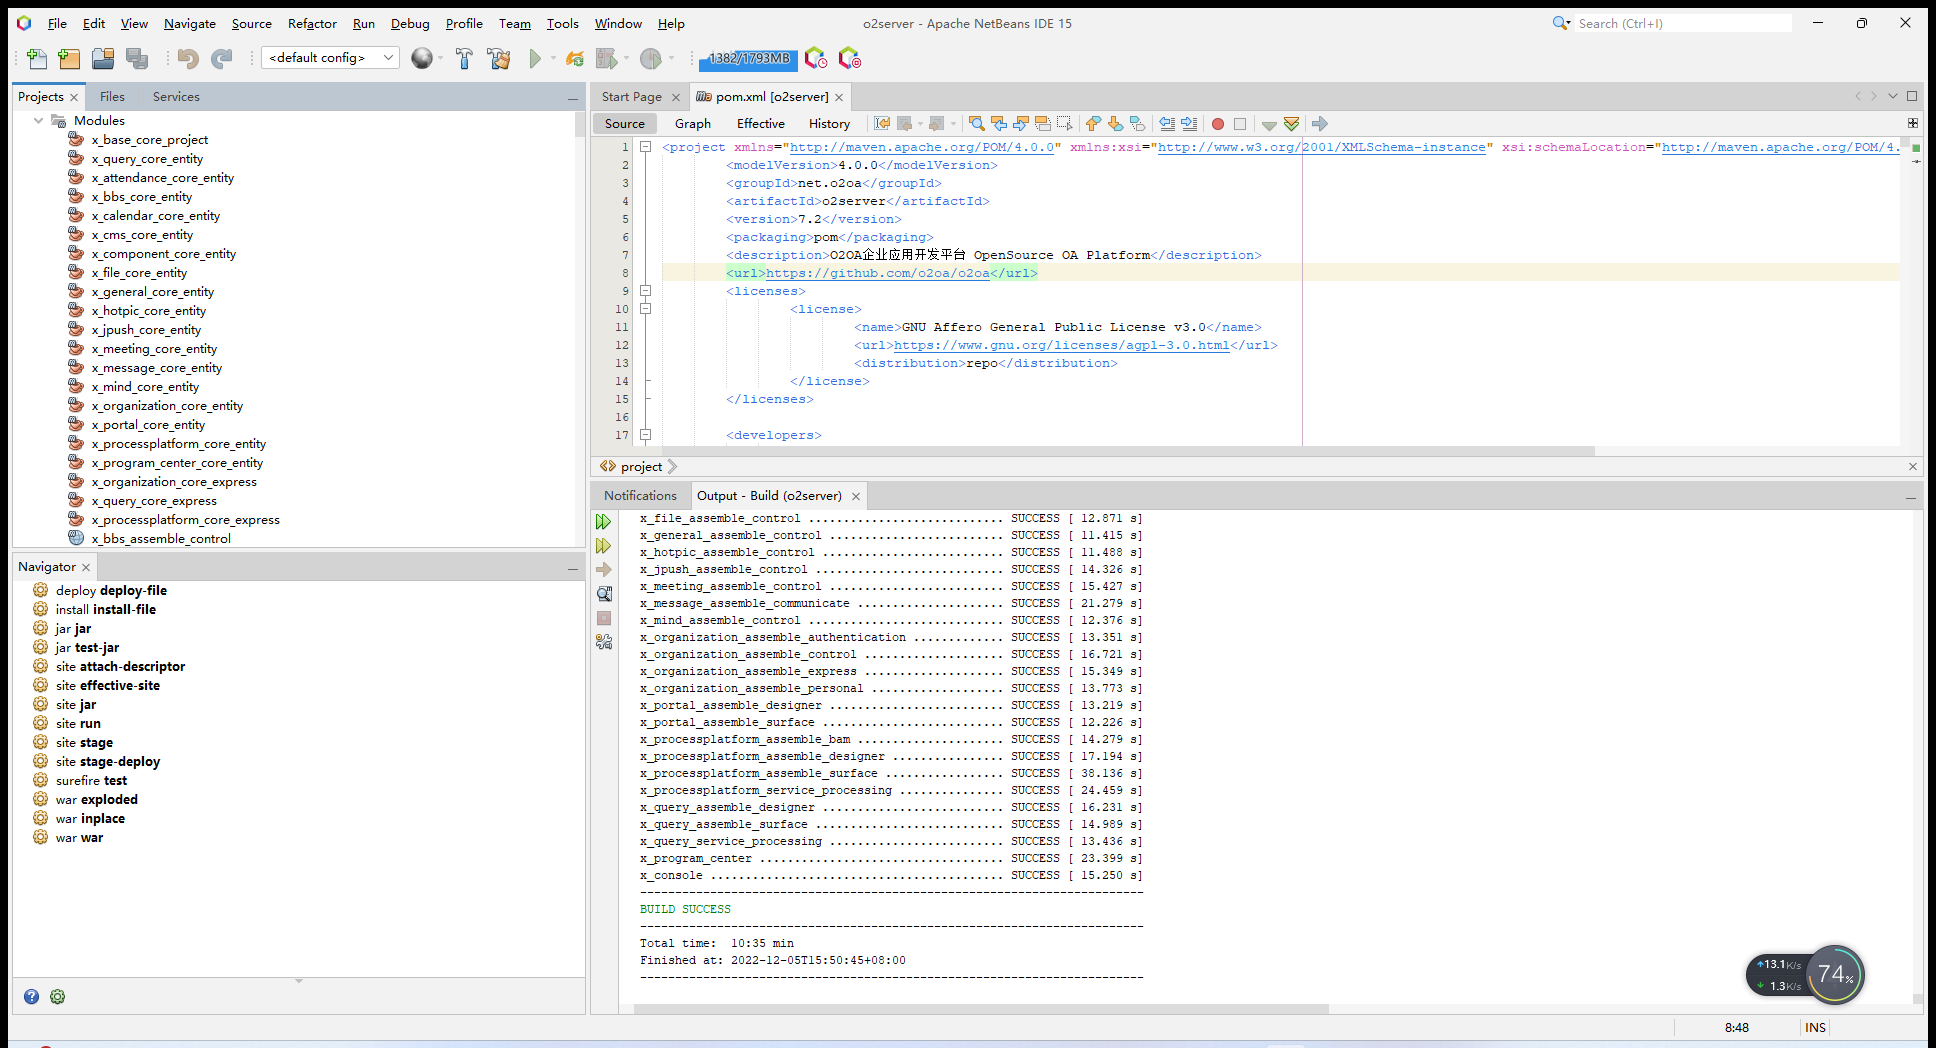1936x1048 pixels.
Task: Toggle highlight search results in editor
Action: [1043, 124]
